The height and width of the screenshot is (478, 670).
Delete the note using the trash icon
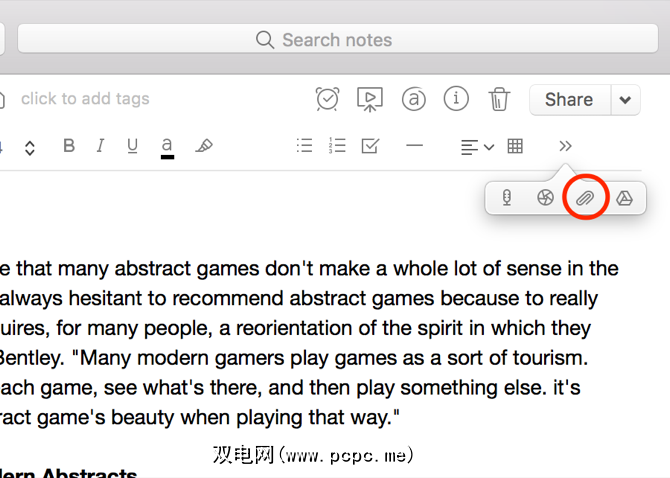click(x=499, y=99)
